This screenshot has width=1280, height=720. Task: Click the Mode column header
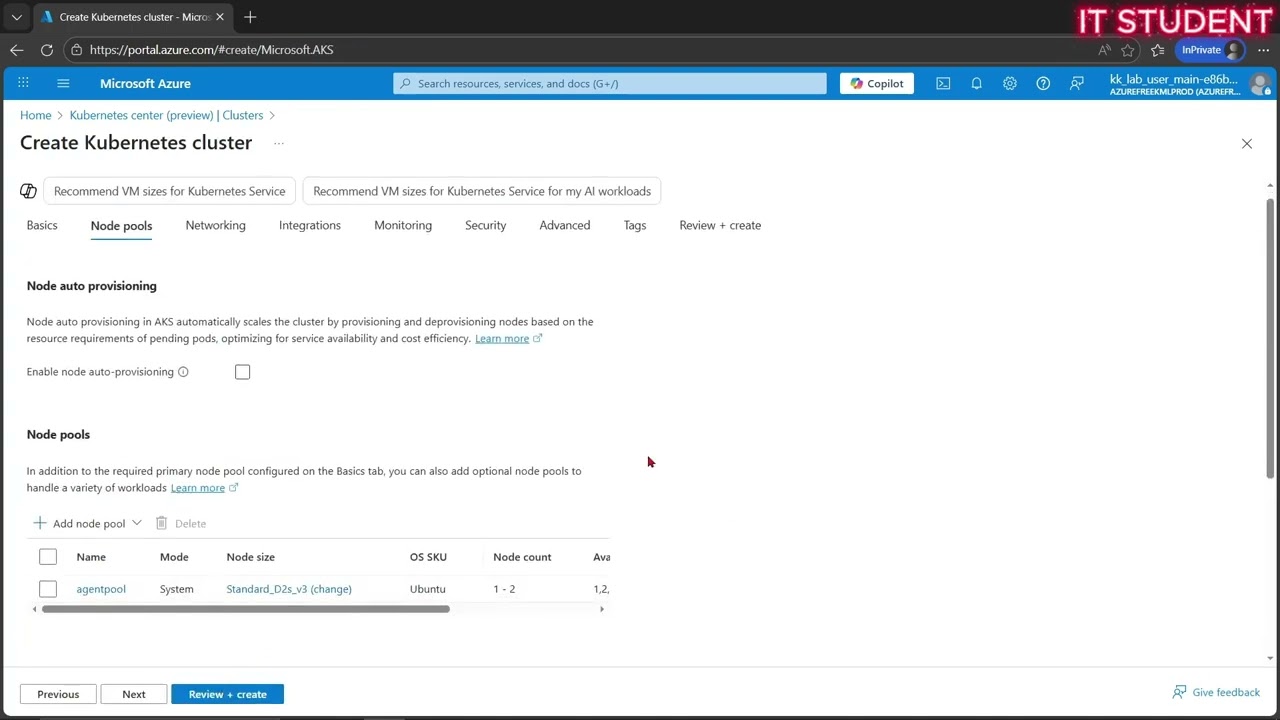coord(174,557)
